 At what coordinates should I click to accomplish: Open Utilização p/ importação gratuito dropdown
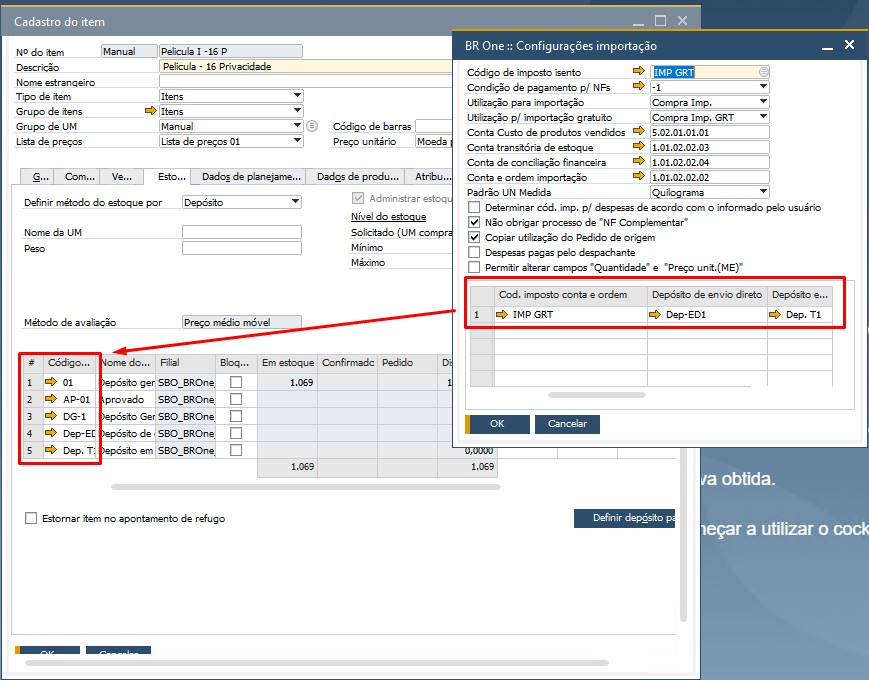pos(763,117)
